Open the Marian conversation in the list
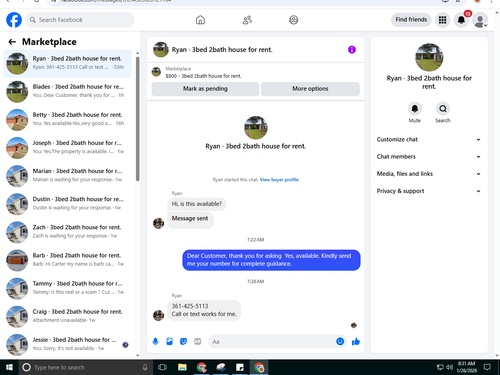Screen dimensions: 500x375 [67, 176]
